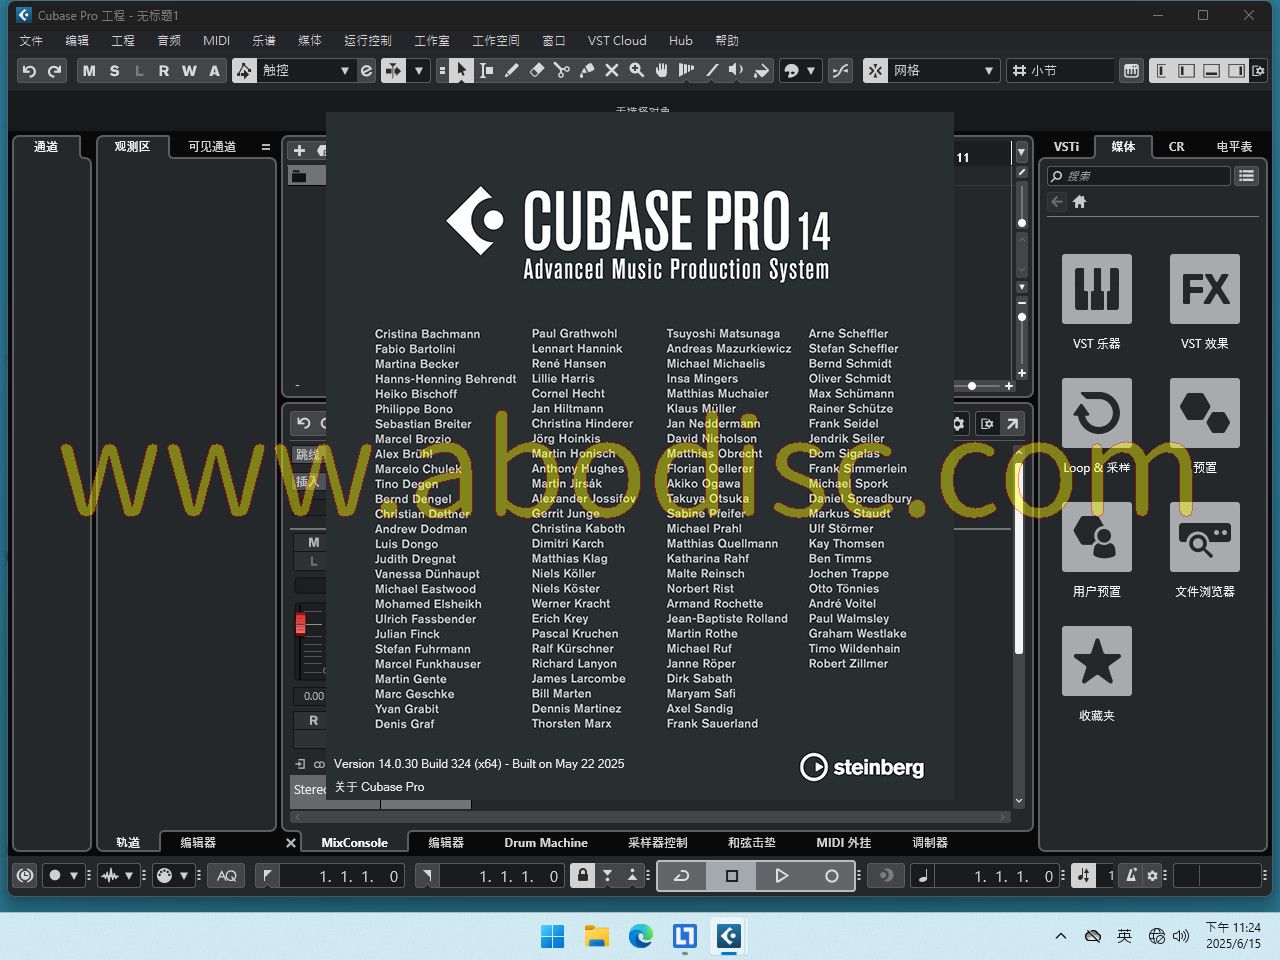
Task: Toggle cycle loop in transport
Action: tap(682, 876)
